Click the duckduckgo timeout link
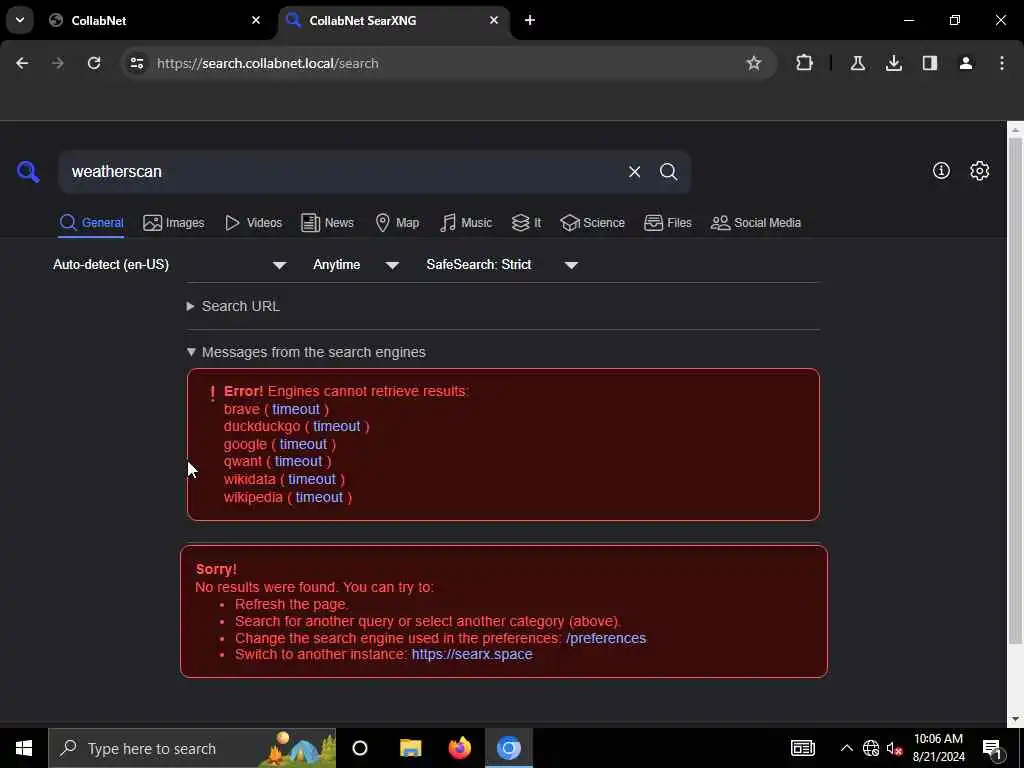Screen dimensions: 1024x768 (x=336, y=426)
